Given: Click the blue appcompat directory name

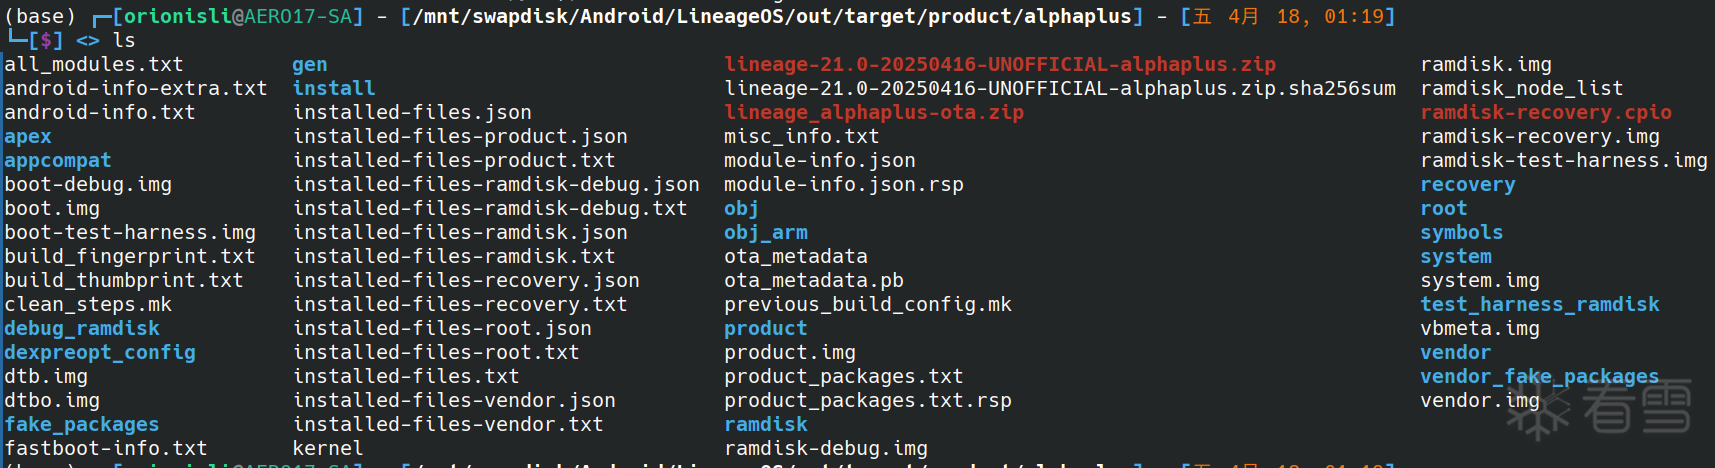Looking at the screenshot, I should point(58,160).
